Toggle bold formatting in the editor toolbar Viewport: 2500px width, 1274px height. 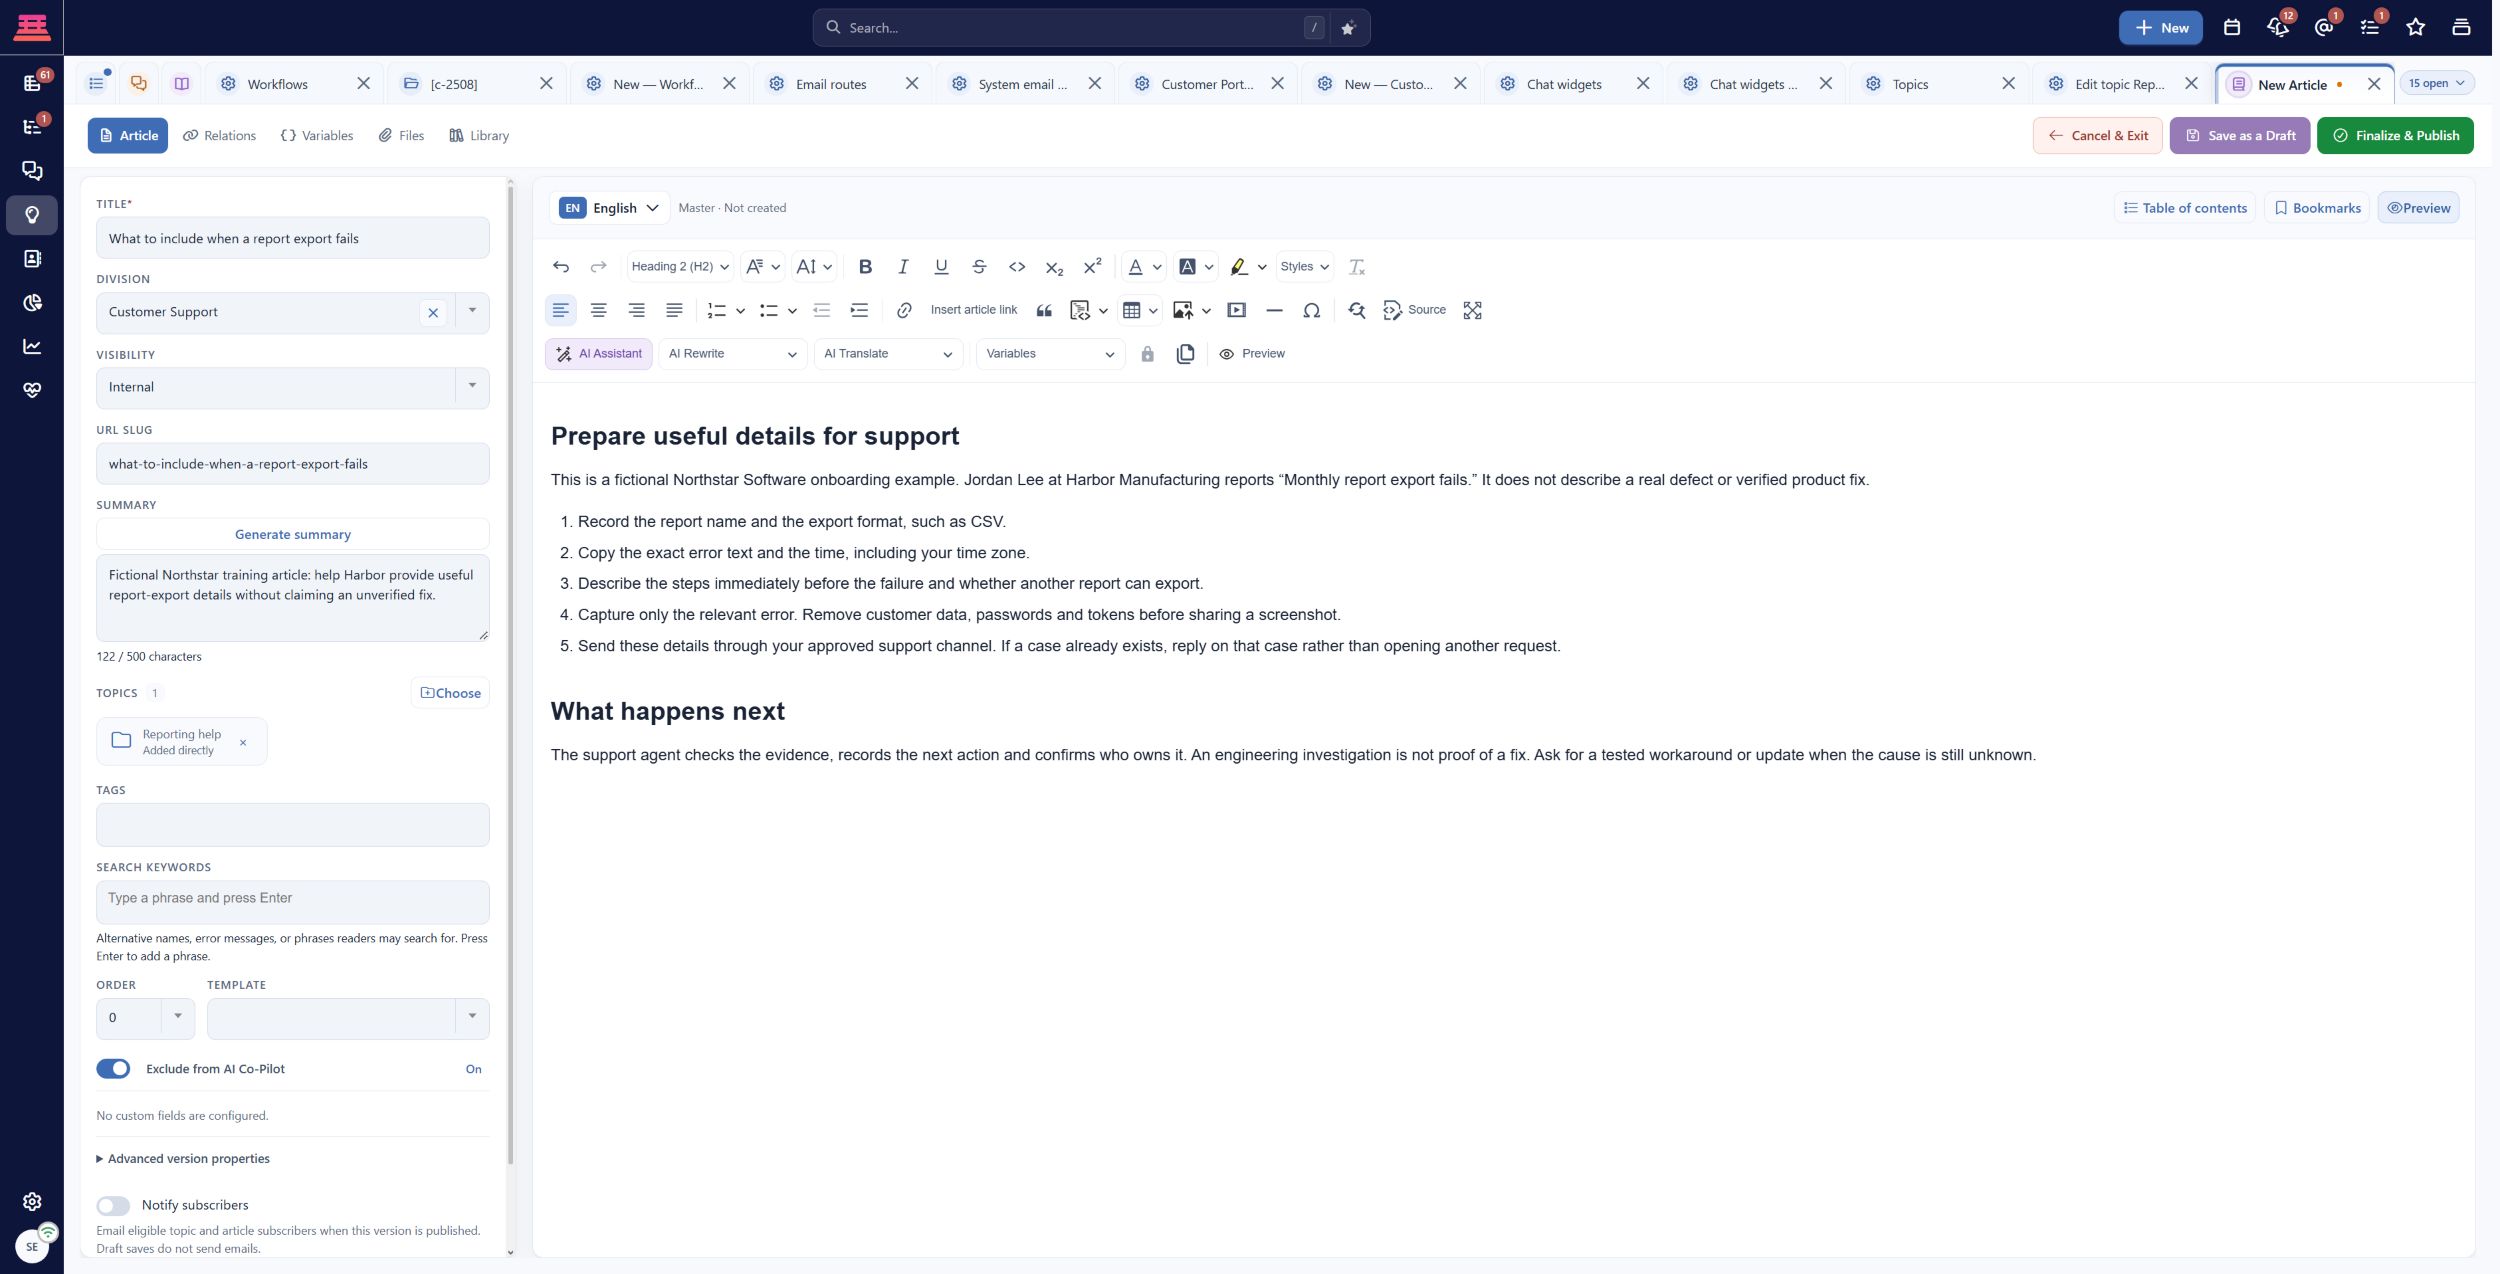click(865, 267)
